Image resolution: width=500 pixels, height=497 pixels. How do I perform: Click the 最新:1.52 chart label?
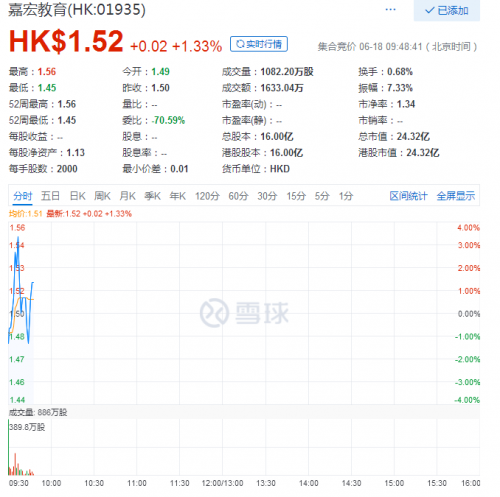(89, 214)
